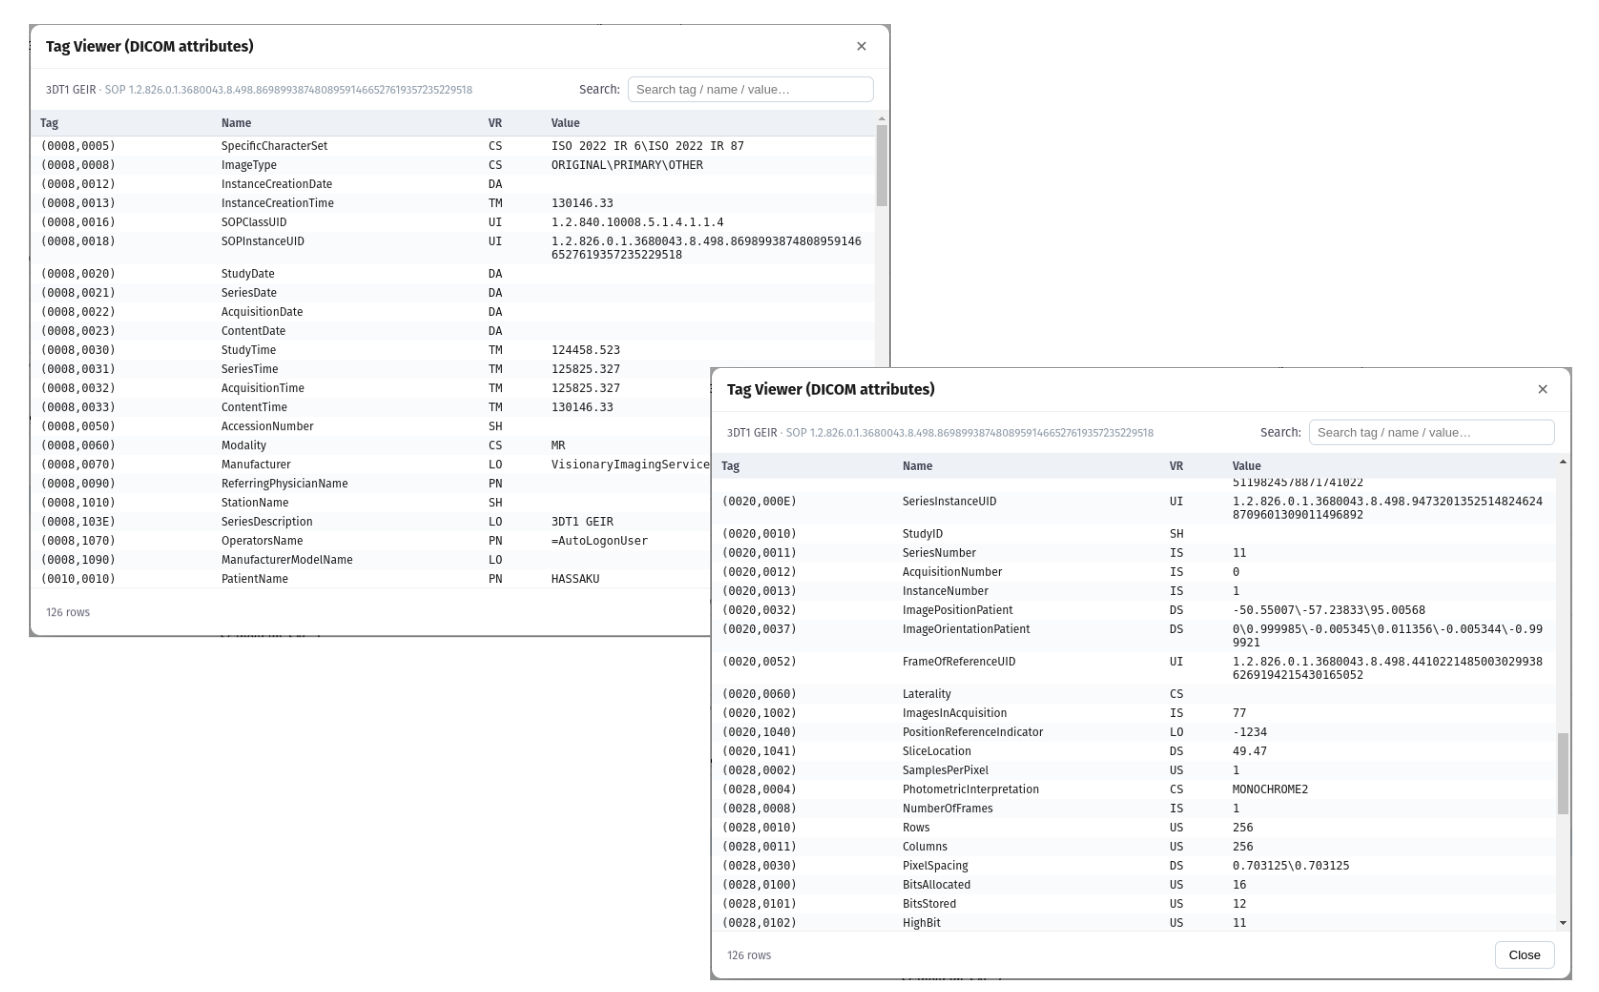Click the value '-50.55007\-57.23833\95.00568'
The height and width of the screenshot is (992, 1599).
1329,610
